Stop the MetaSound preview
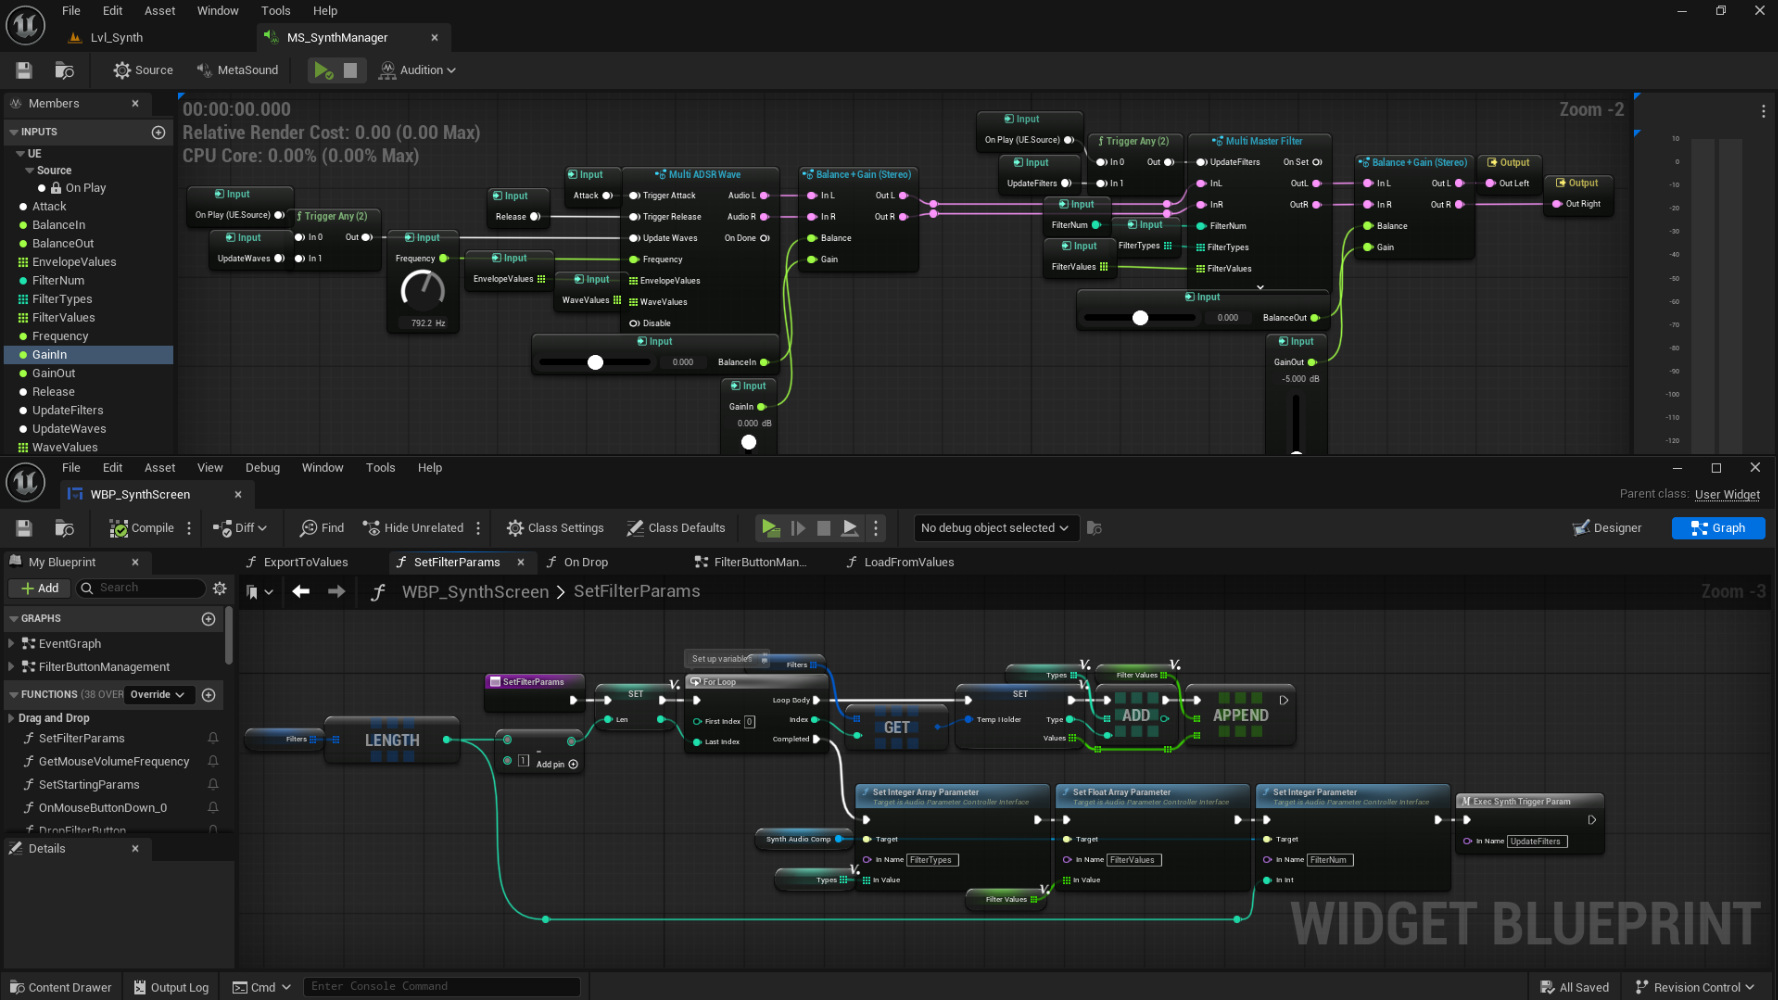1778x1000 pixels. pyautogui.click(x=350, y=70)
